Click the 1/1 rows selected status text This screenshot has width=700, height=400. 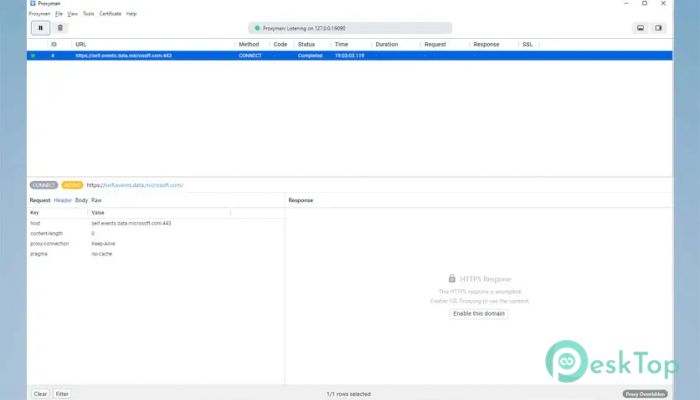(x=349, y=394)
